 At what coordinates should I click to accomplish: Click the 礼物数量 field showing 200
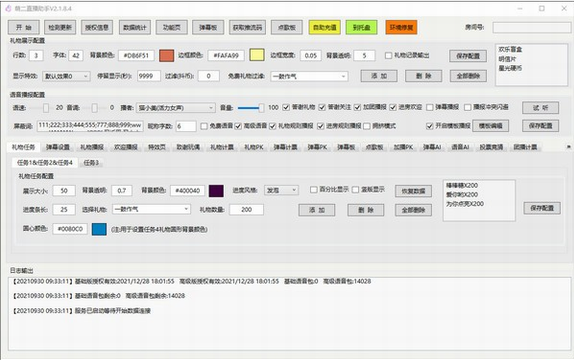click(246, 209)
